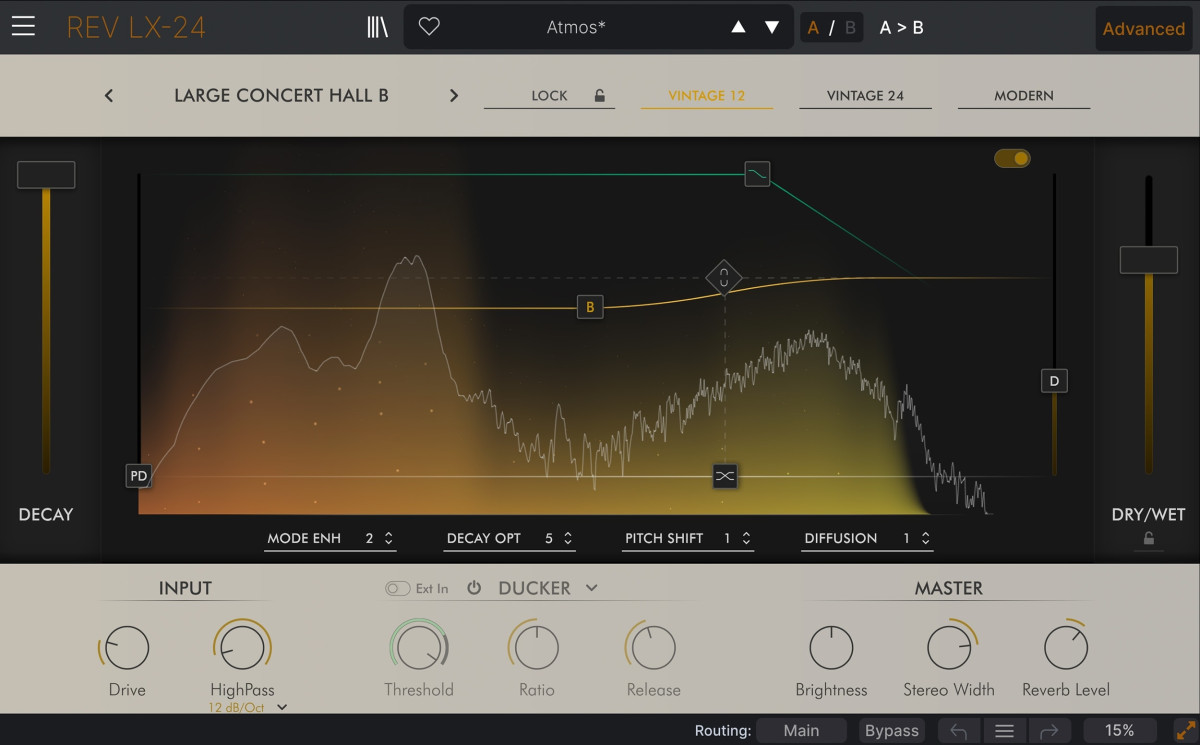Toggle the Lock padlock icon
Image resolution: width=1200 pixels, height=745 pixels.
(600, 96)
